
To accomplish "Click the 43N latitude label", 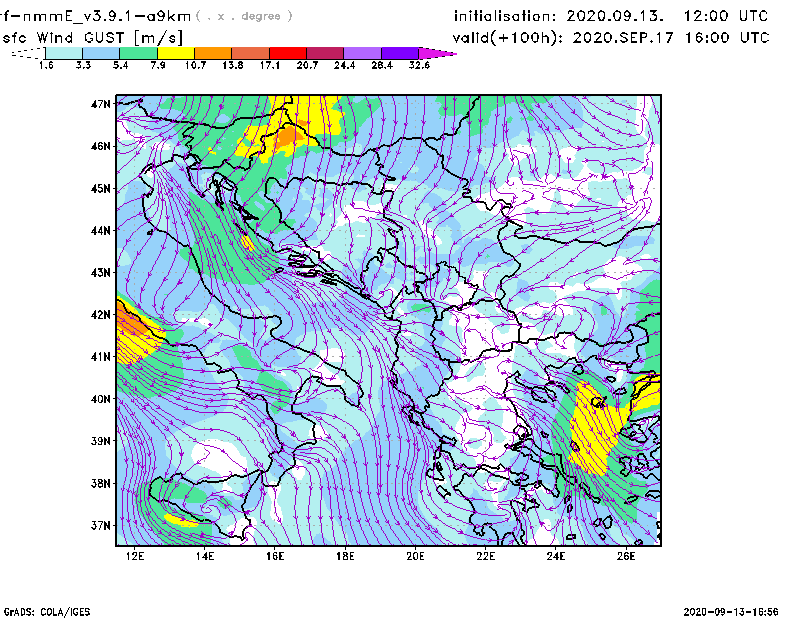I will (x=101, y=273).
